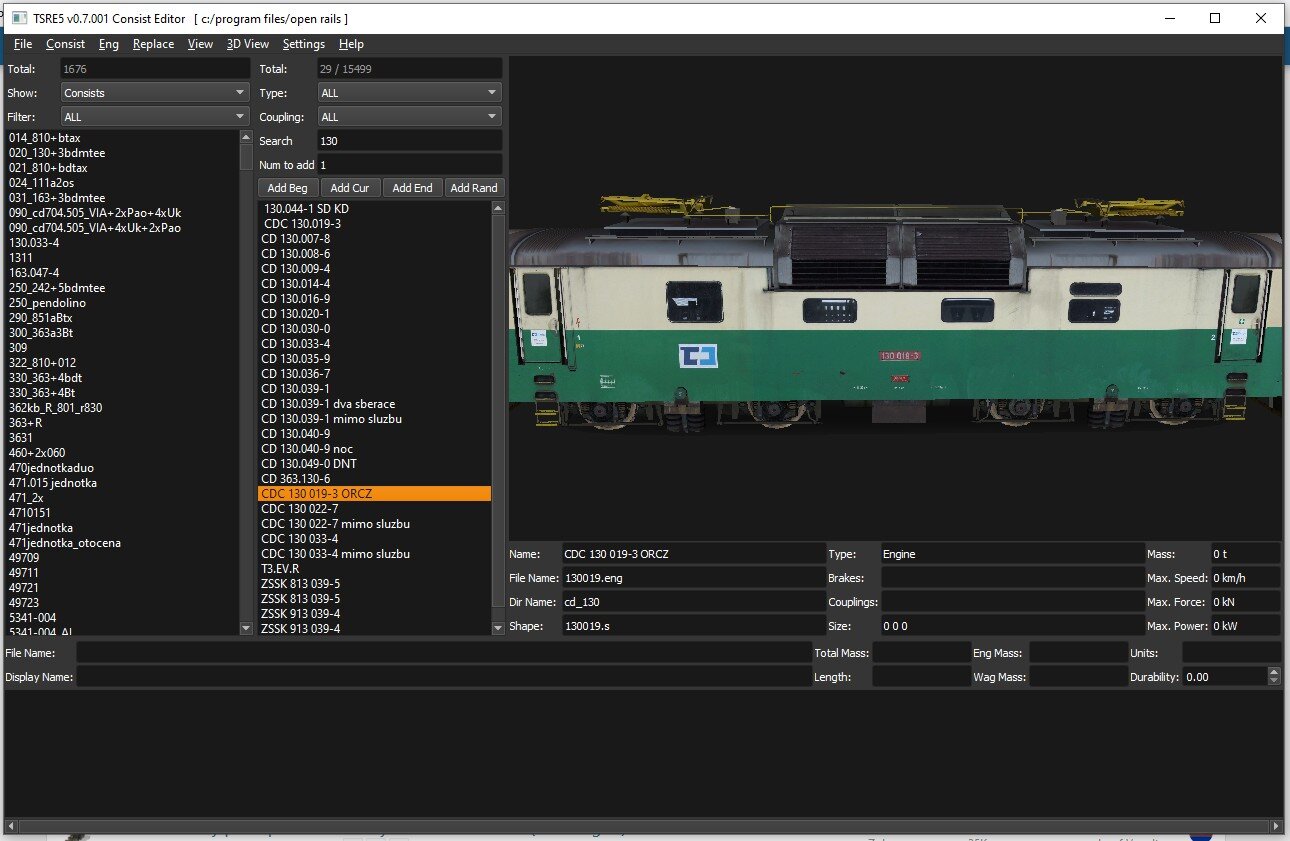
Task: Expand the consist Filter dropdown
Action: point(154,117)
